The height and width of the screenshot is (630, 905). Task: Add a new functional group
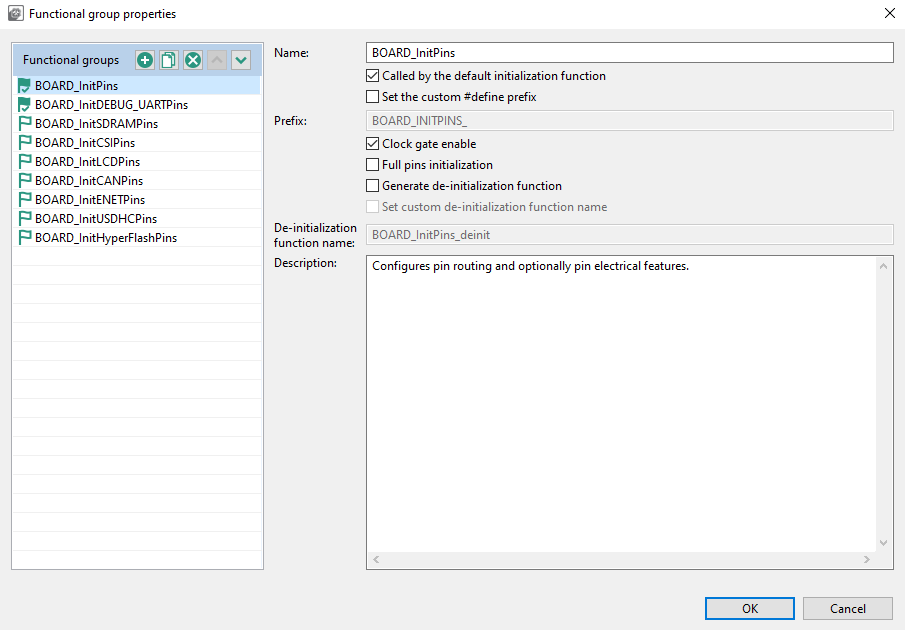point(145,60)
